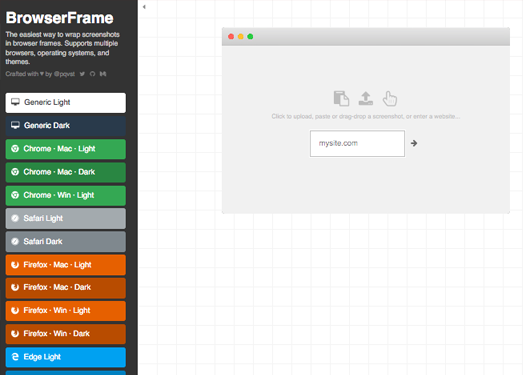The width and height of the screenshot is (523, 375).
Task: Collapse the sidebar with the small arrow
Action: (x=144, y=7)
